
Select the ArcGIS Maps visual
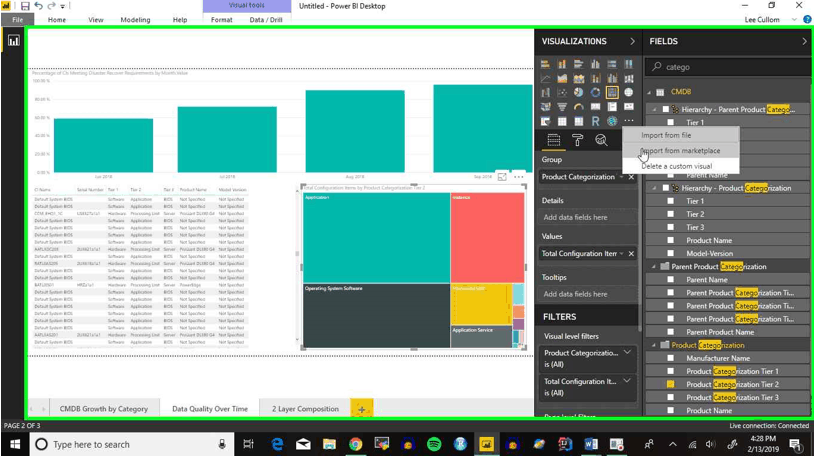[x=612, y=121]
